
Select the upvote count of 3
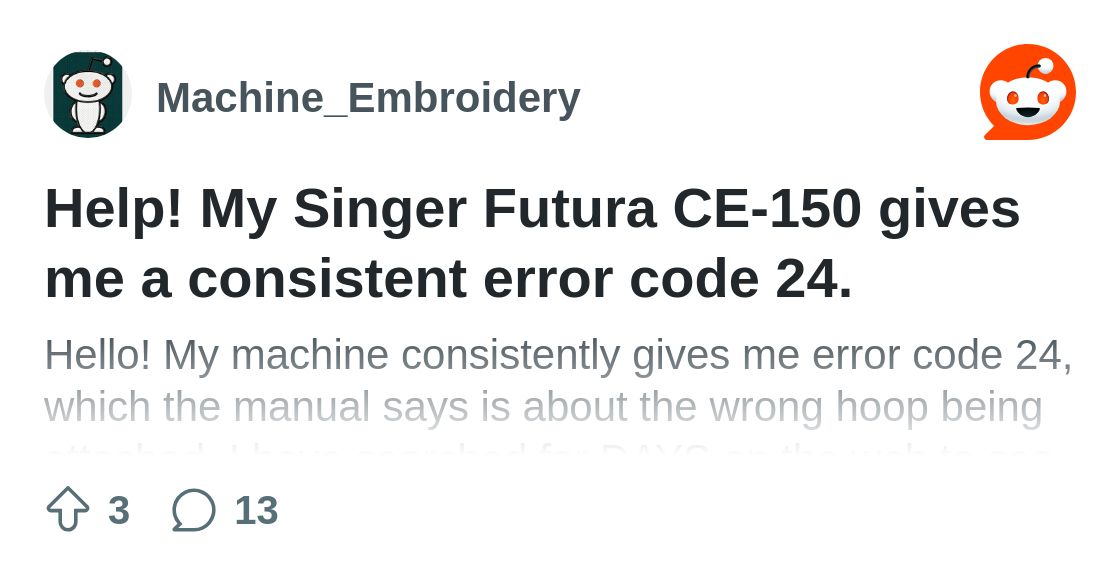(x=119, y=510)
